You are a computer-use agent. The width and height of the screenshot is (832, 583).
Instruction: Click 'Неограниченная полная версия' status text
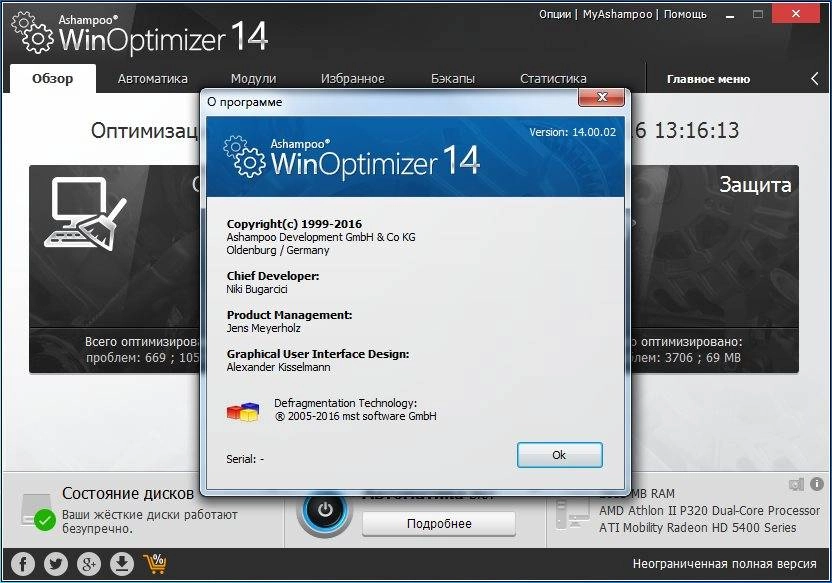coord(724,564)
